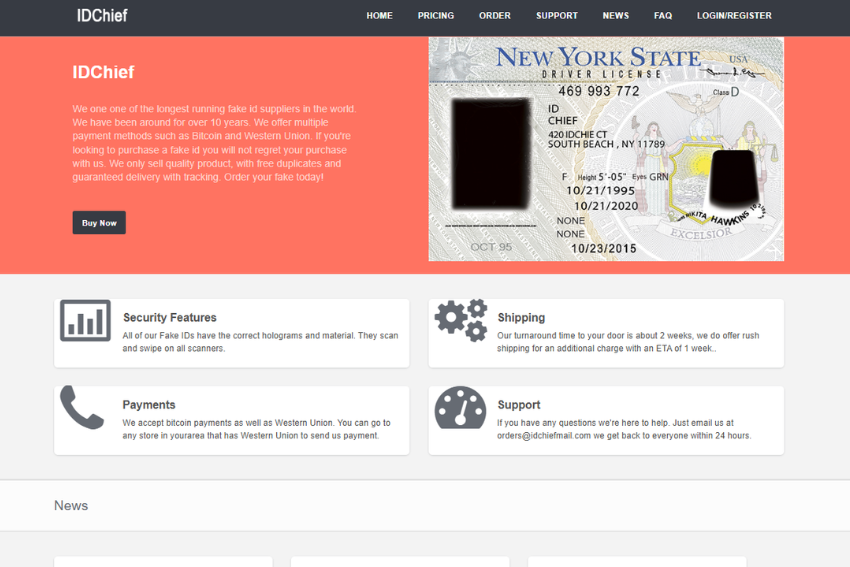Open the HOME nav item
The image size is (850, 567).
pyautogui.click(x=379, y=16)
